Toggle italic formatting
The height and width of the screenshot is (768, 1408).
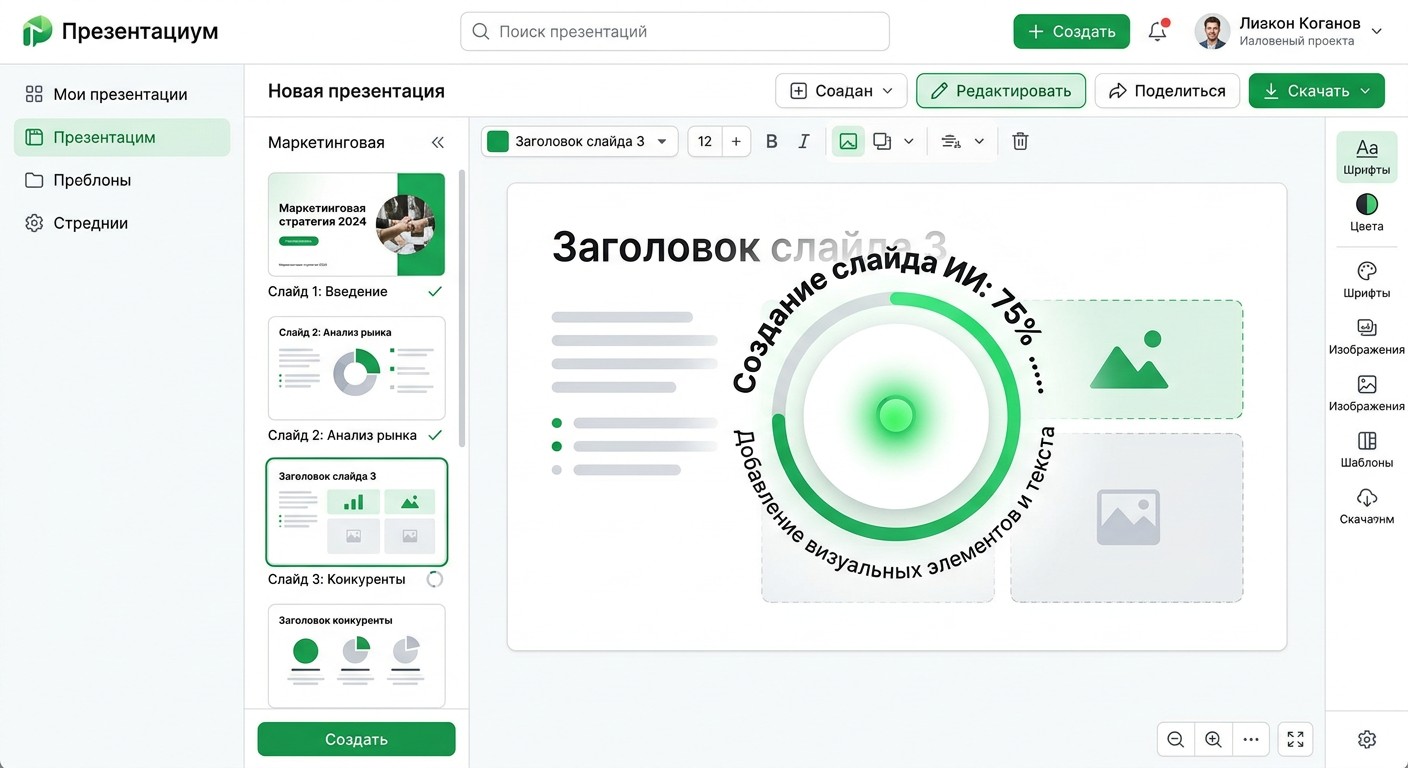(x=803, y=141)
